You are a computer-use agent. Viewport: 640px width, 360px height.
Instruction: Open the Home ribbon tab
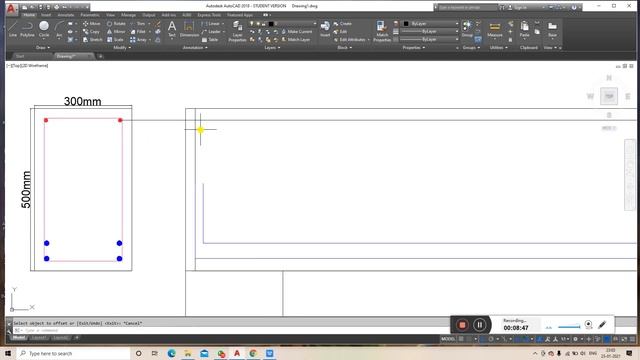pos(29,15)
